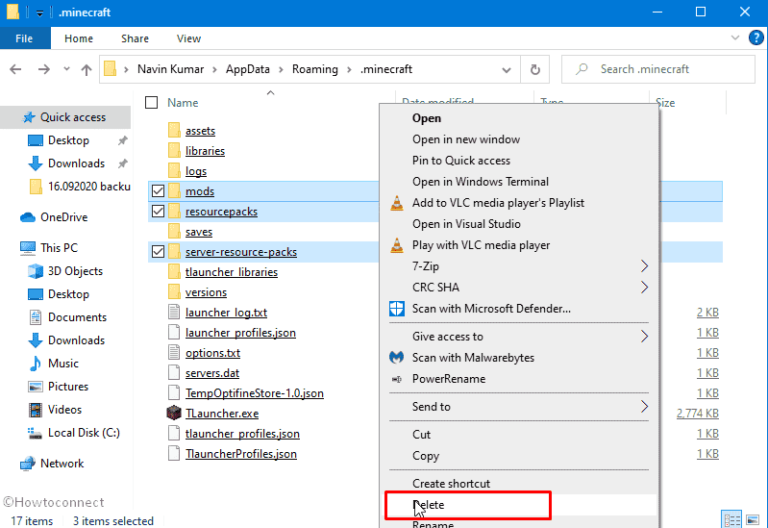
Task: Click the TLauncher.exe application icon
Action: pyautogui.click(x=174, y=413)
